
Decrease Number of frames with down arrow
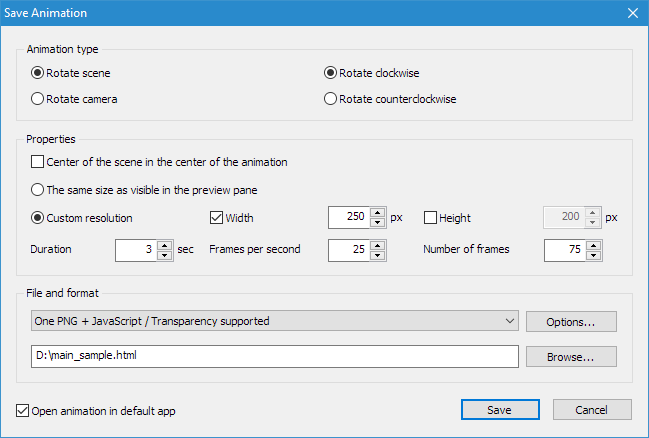pyautogui.click(x=594, y=255)
